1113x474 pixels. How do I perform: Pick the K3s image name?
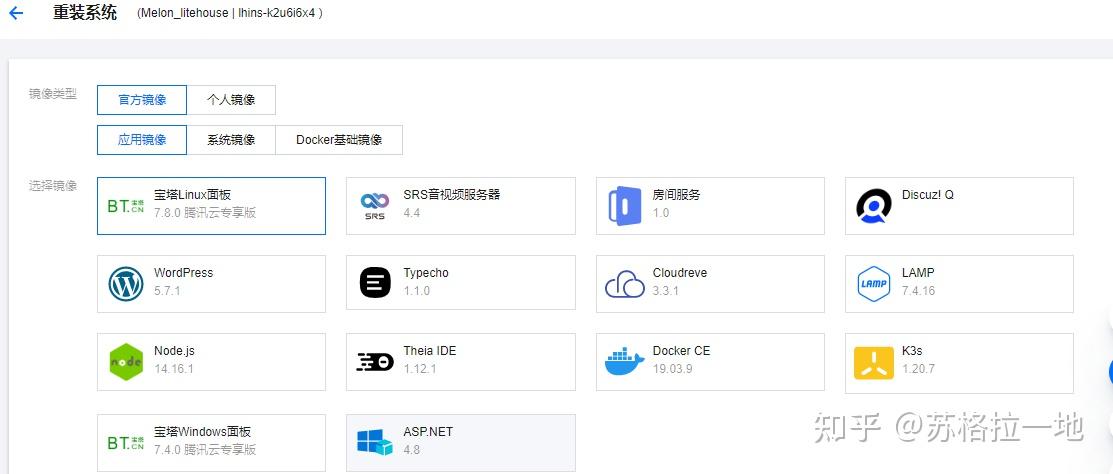click(912, 351)
